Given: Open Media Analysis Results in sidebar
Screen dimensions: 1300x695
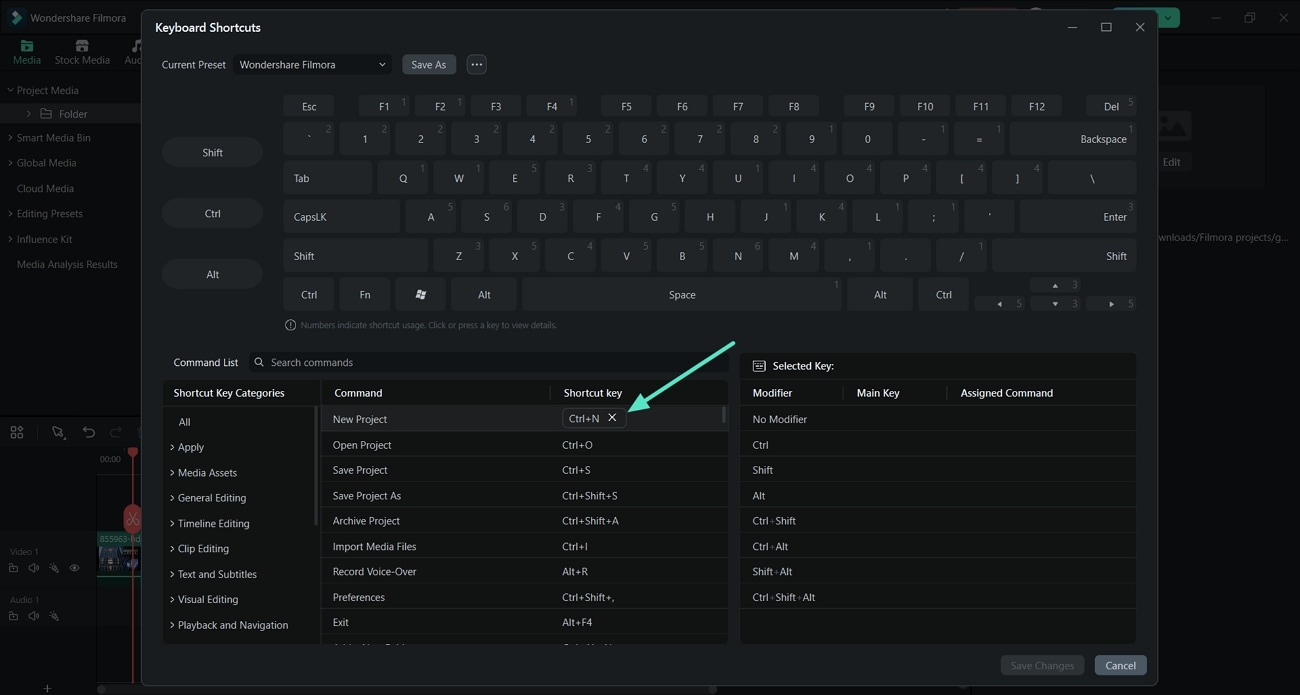Looking at the screenshot, I should [67, 264].
